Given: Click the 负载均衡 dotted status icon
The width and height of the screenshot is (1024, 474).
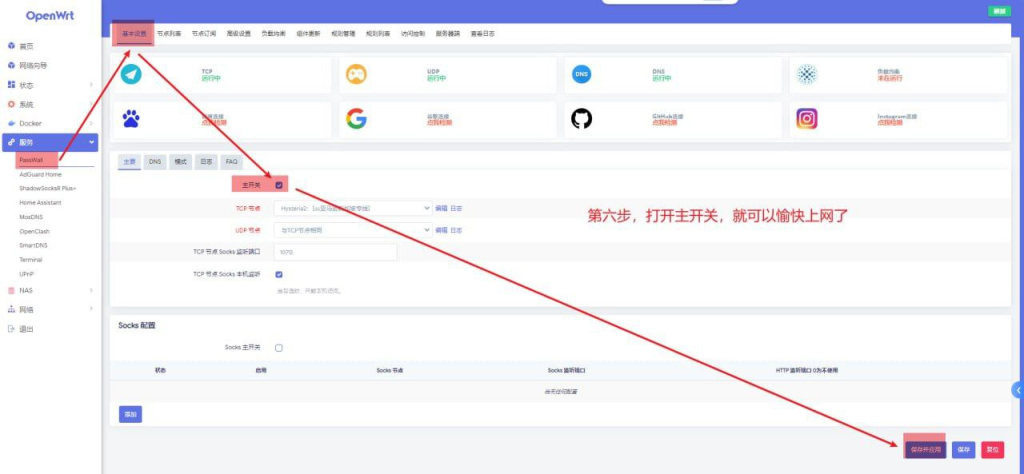Looking at the screenshot, I should pos(807,74).
